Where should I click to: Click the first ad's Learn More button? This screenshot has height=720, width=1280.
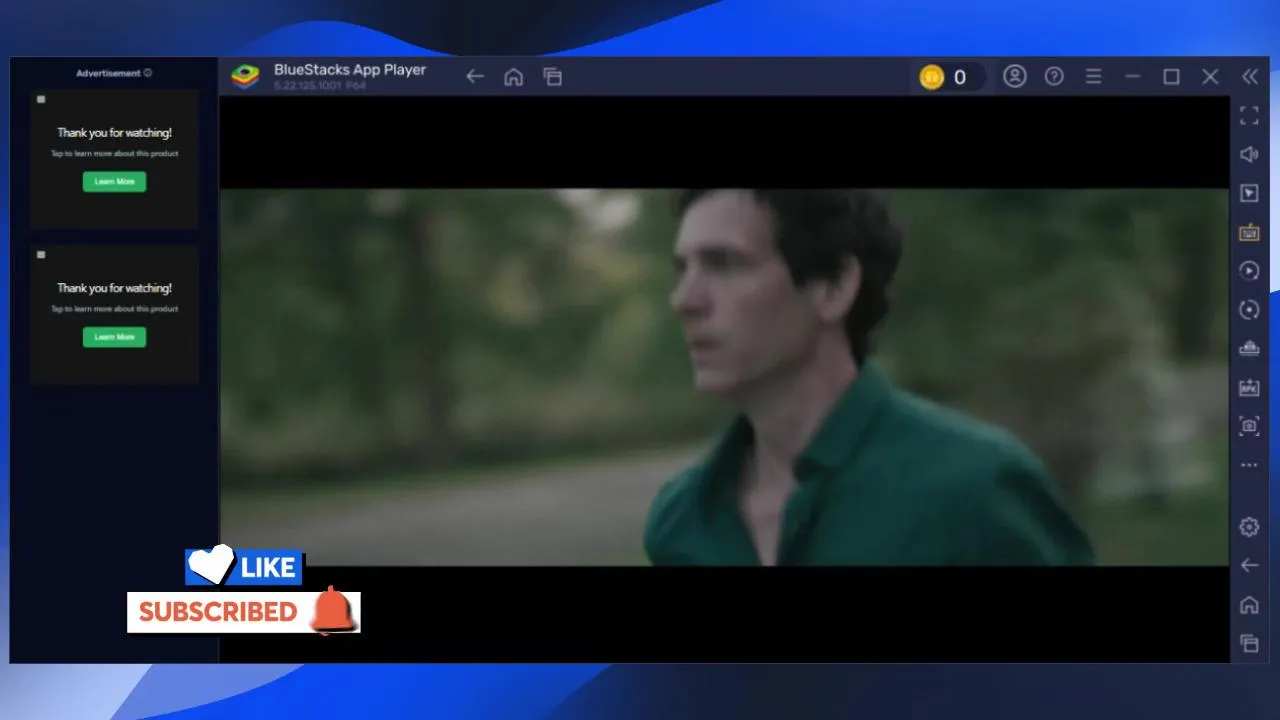pyautogui.click(x=114, y=182)
